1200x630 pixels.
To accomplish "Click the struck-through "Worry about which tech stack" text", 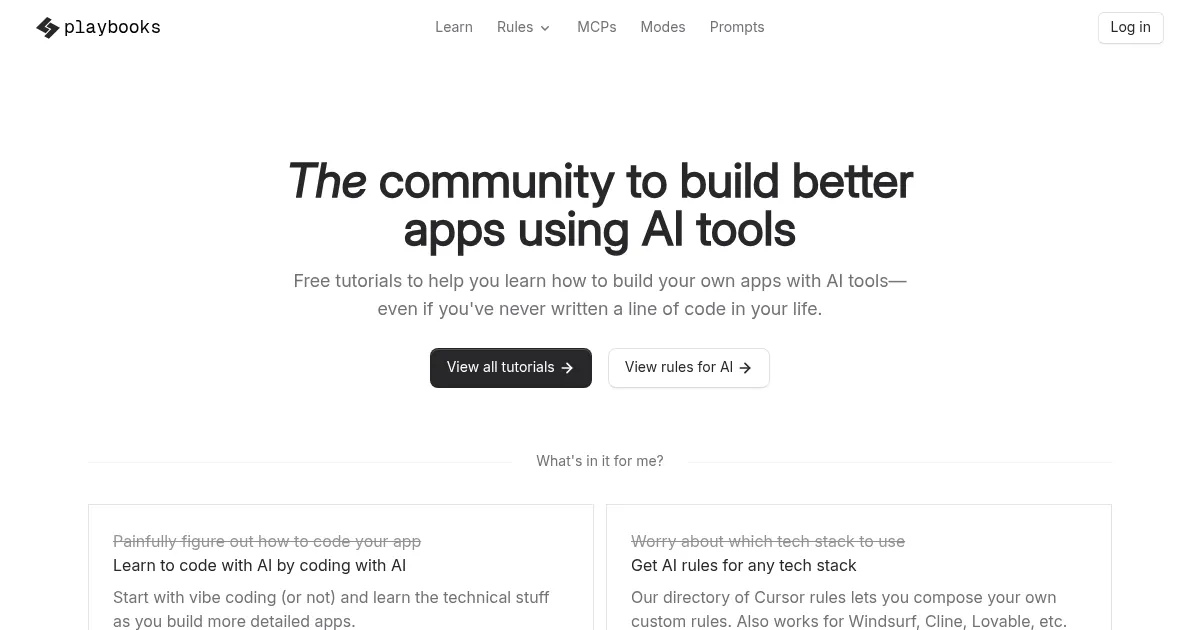I will tap(768, 541).
